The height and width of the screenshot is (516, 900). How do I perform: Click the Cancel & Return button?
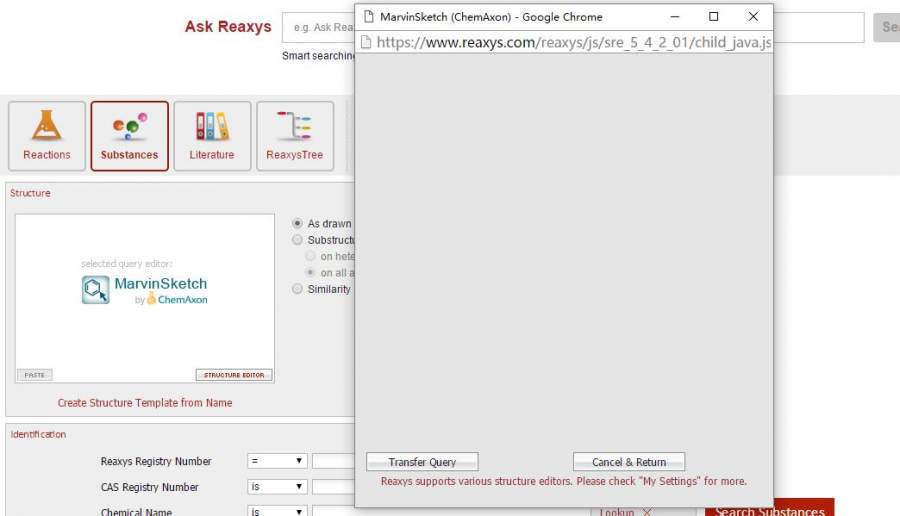tap(629, 462)
